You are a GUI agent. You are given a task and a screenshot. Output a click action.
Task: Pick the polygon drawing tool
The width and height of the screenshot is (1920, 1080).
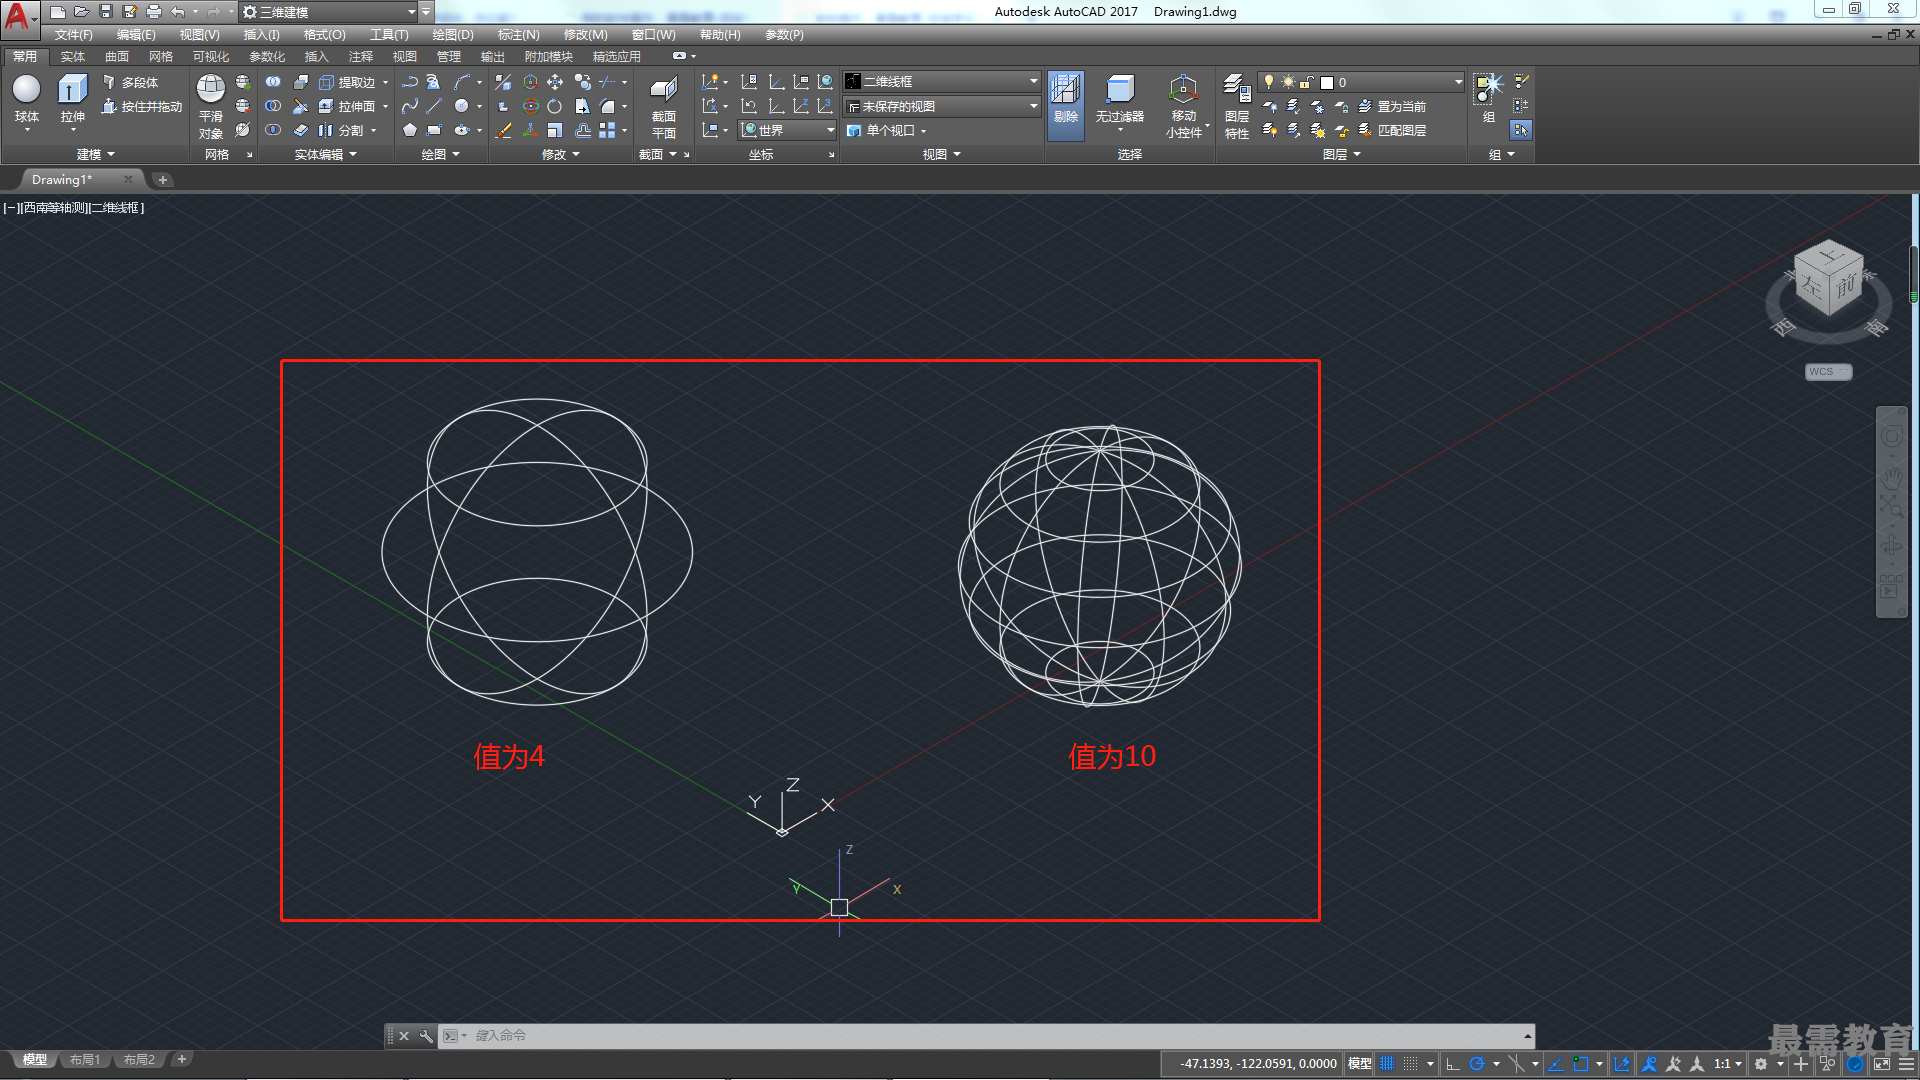tap(410, 130)
